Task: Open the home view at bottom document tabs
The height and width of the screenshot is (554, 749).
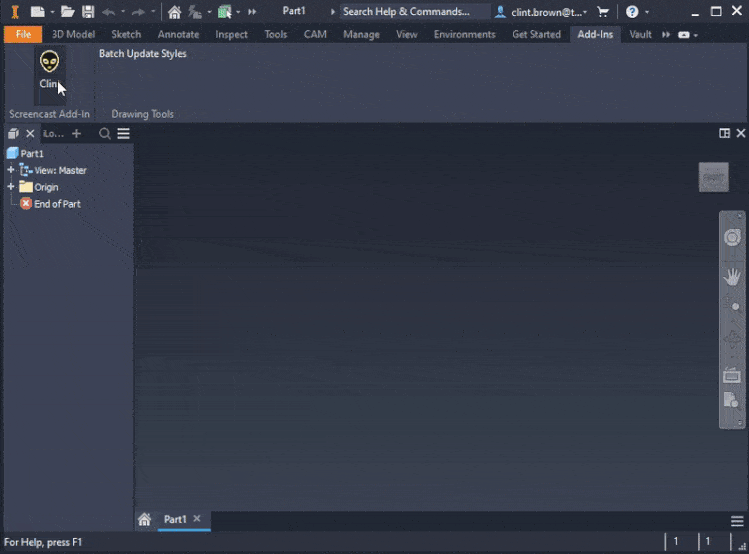Action: point(145,520)
